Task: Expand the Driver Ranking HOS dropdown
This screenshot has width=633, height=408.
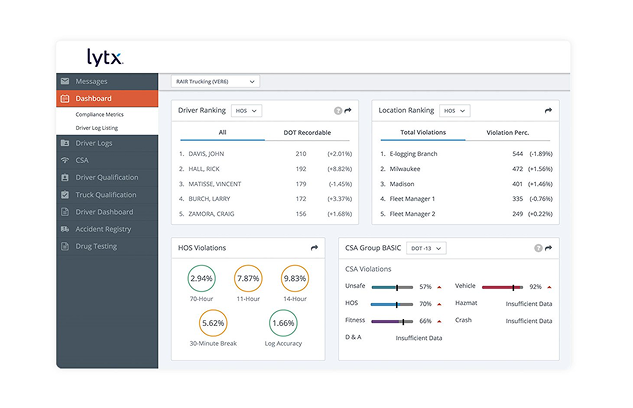Action: click(x=246, y=111)
